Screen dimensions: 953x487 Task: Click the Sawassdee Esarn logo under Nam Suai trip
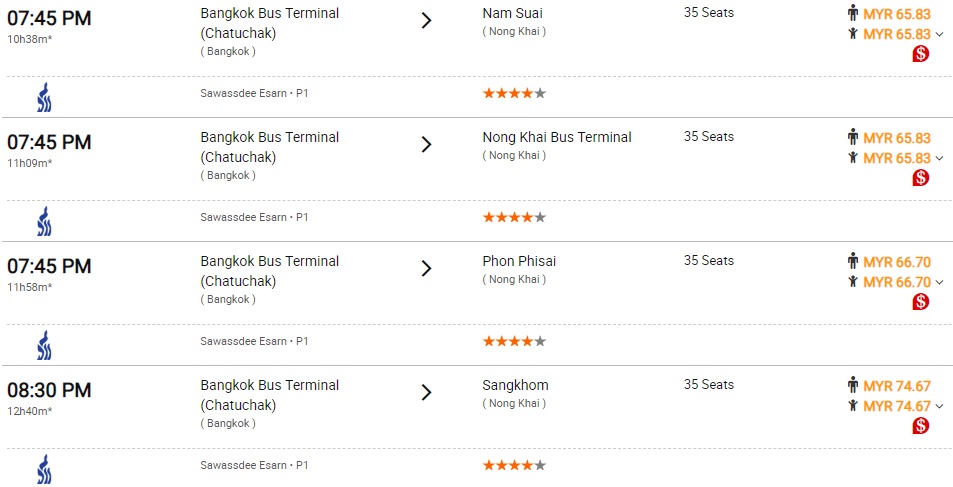[44, 97]
